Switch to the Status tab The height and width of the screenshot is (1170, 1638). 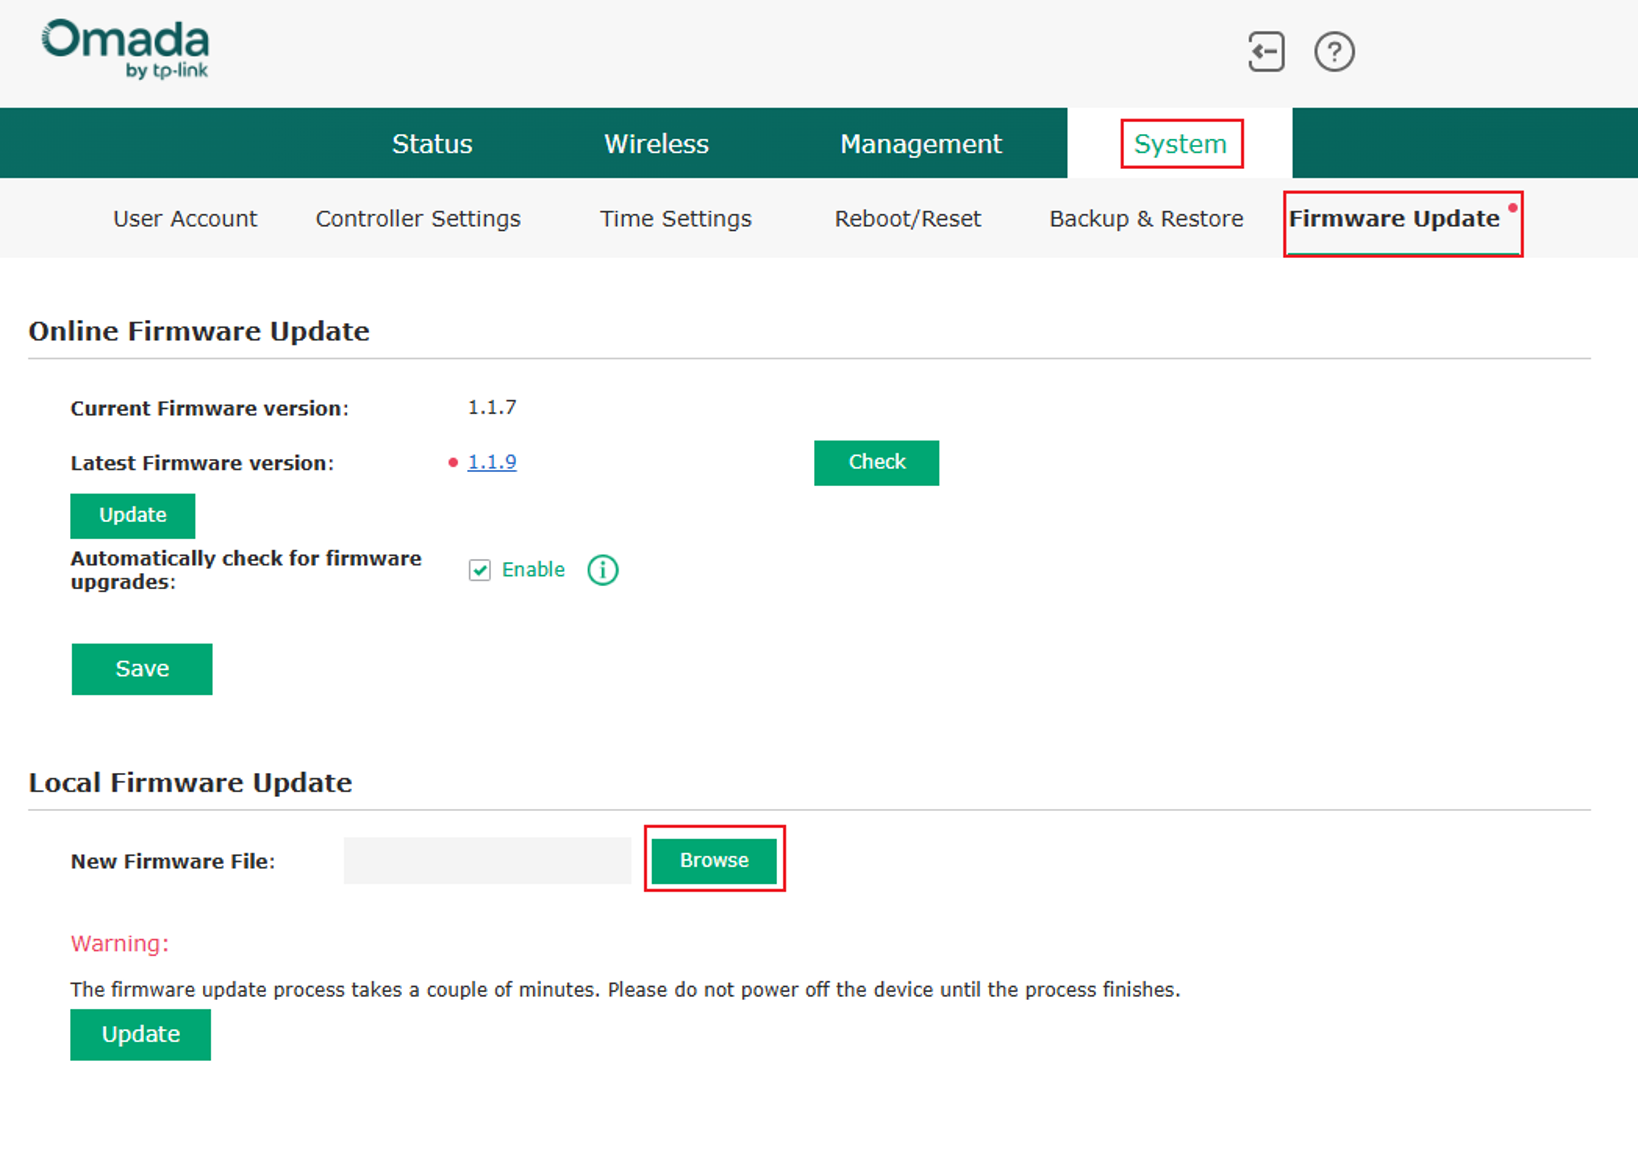[432, 144]
